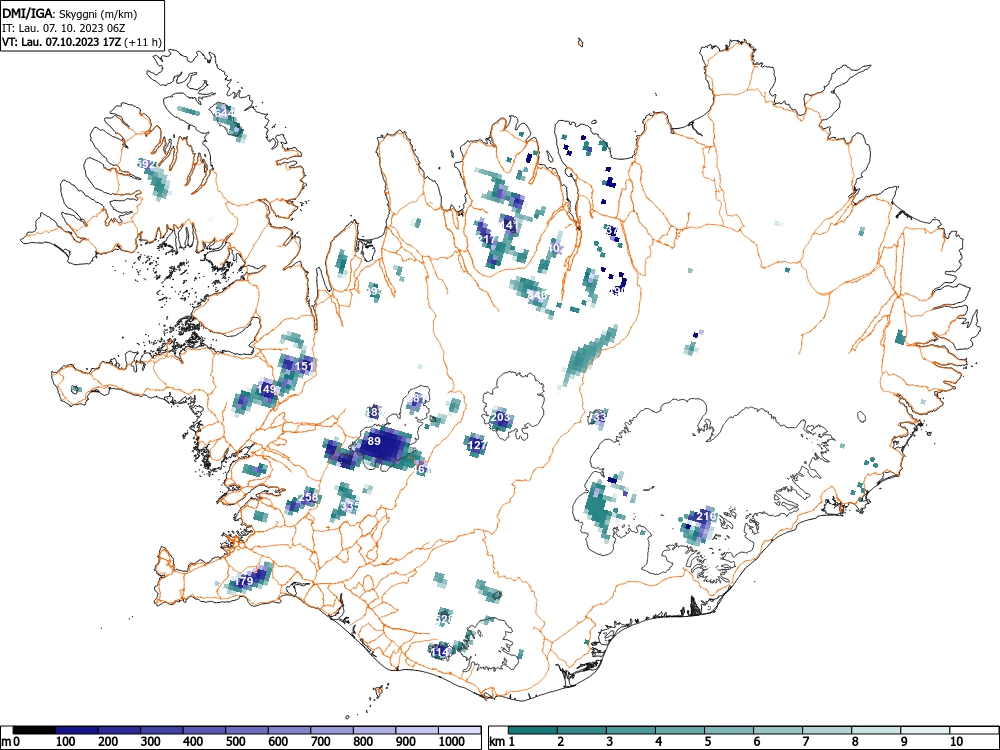Click the map value label '592'
Viewport: 1000px width, 750px height.
click(147, 165)
